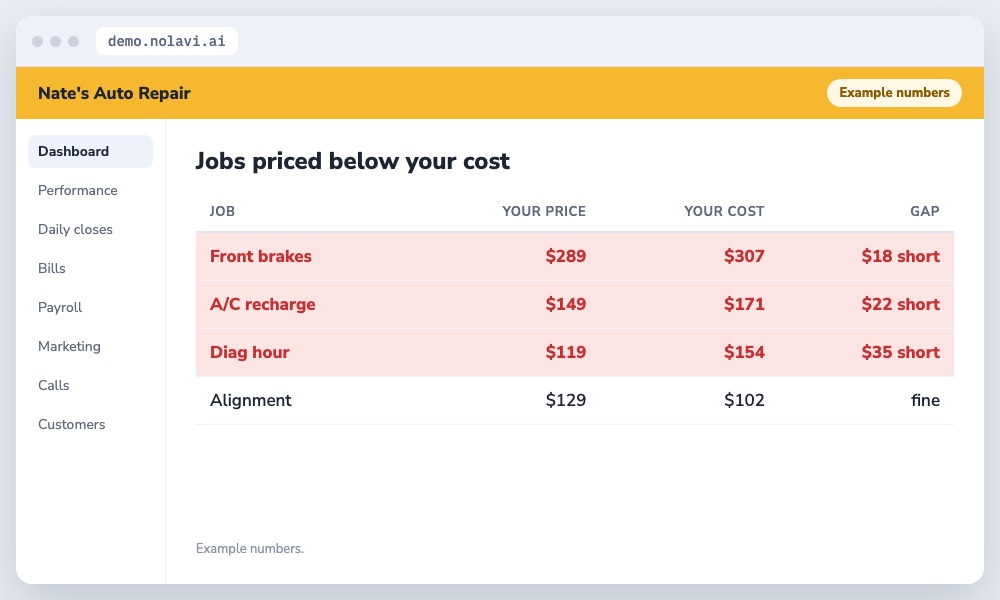
Task: Click the $119 Diag hour price
Action: (566, 352)
